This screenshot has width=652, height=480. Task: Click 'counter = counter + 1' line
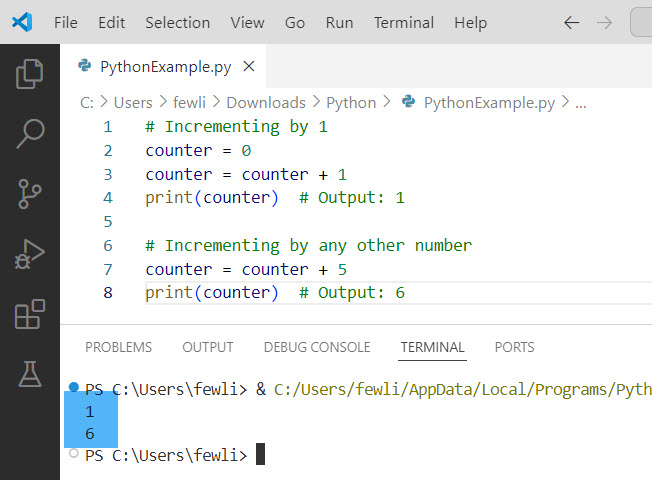point(246,174)
